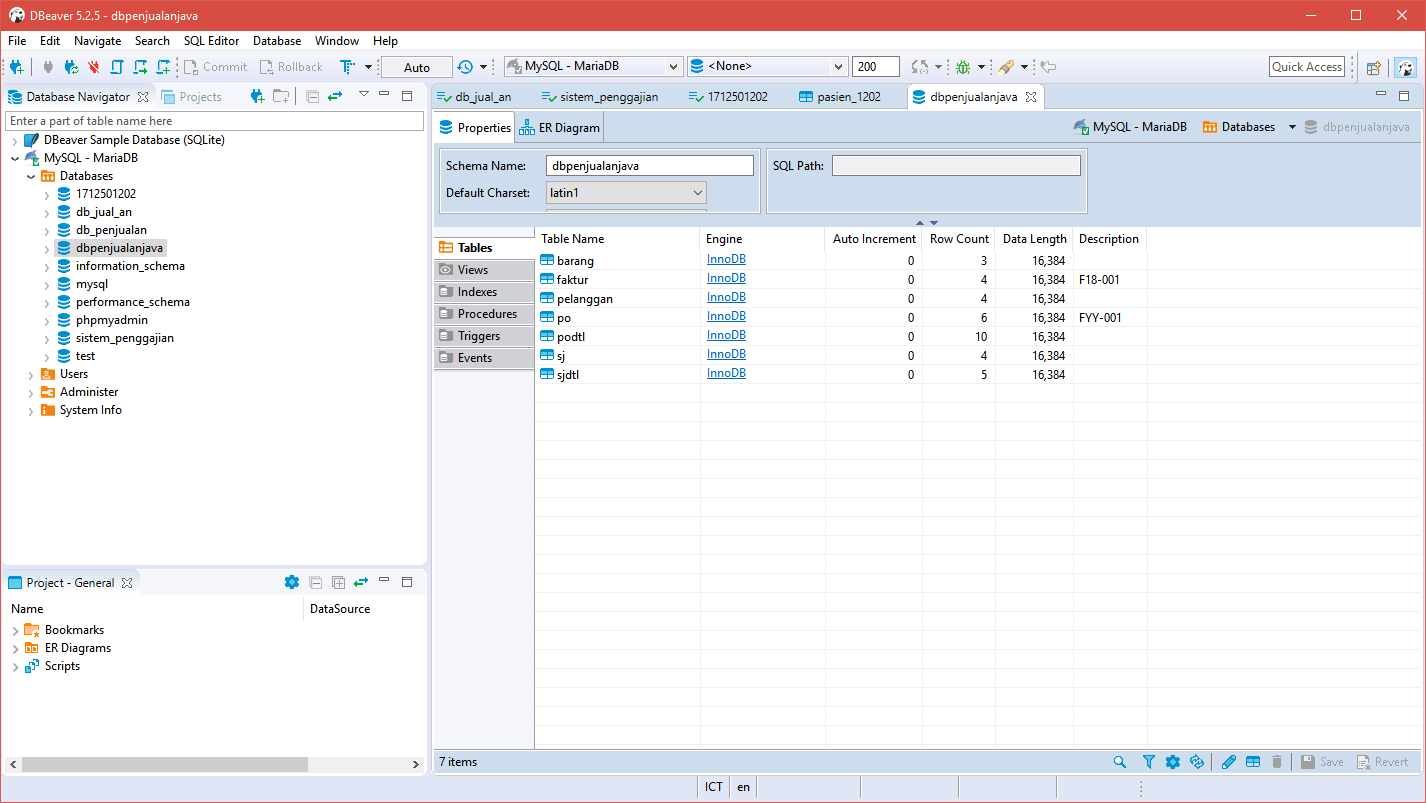Switch to the db_jual_an editor tab
This screenshot has width=1426, height=803.
[x=475, y=97]
